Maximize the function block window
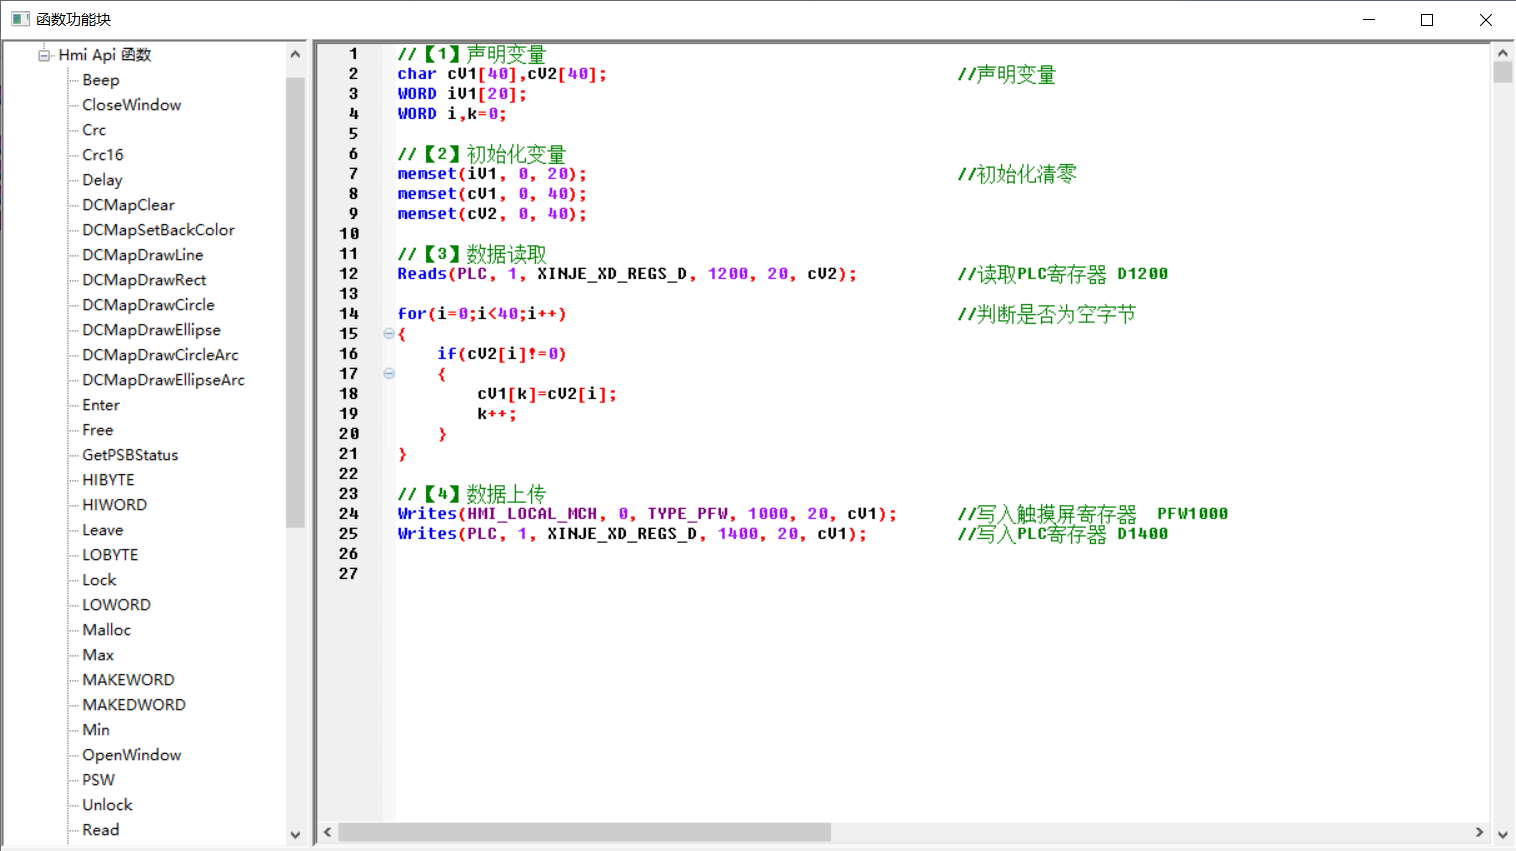 coord(1427,20)
